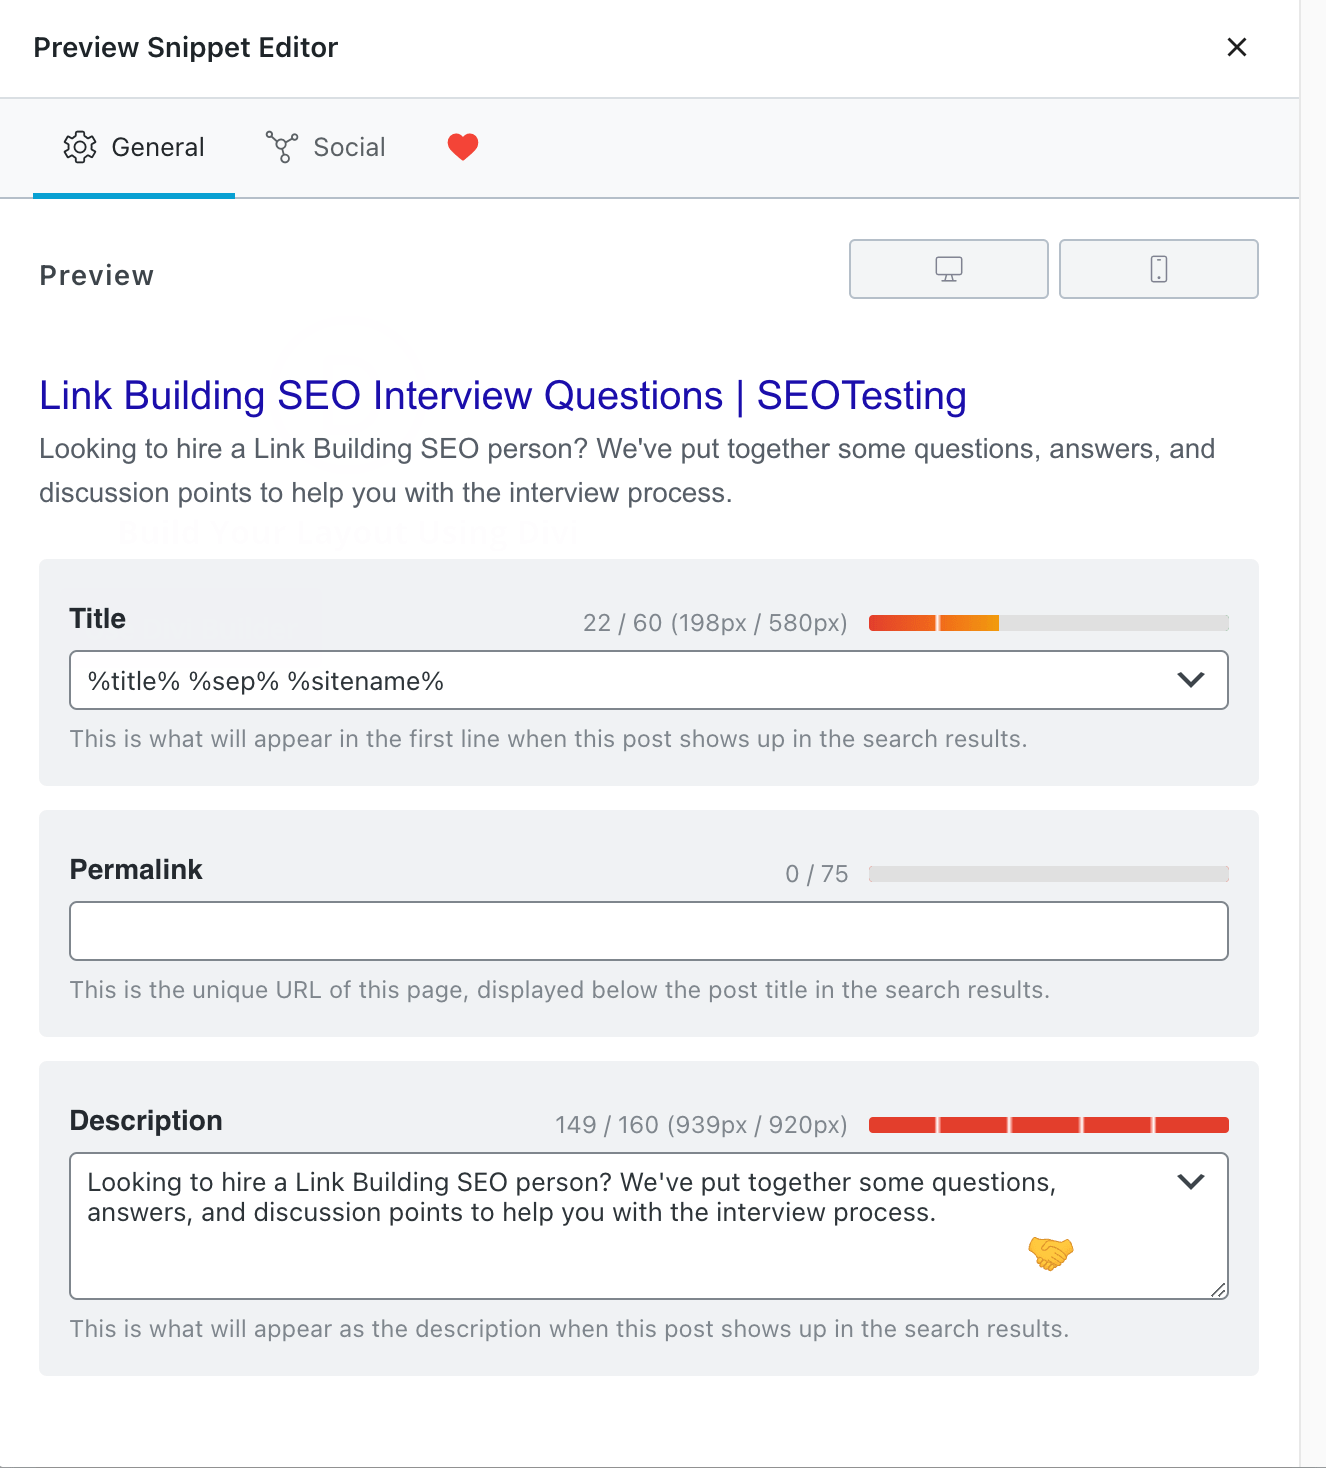Close the Preview Snippet Editor

tap(1236, 47)
